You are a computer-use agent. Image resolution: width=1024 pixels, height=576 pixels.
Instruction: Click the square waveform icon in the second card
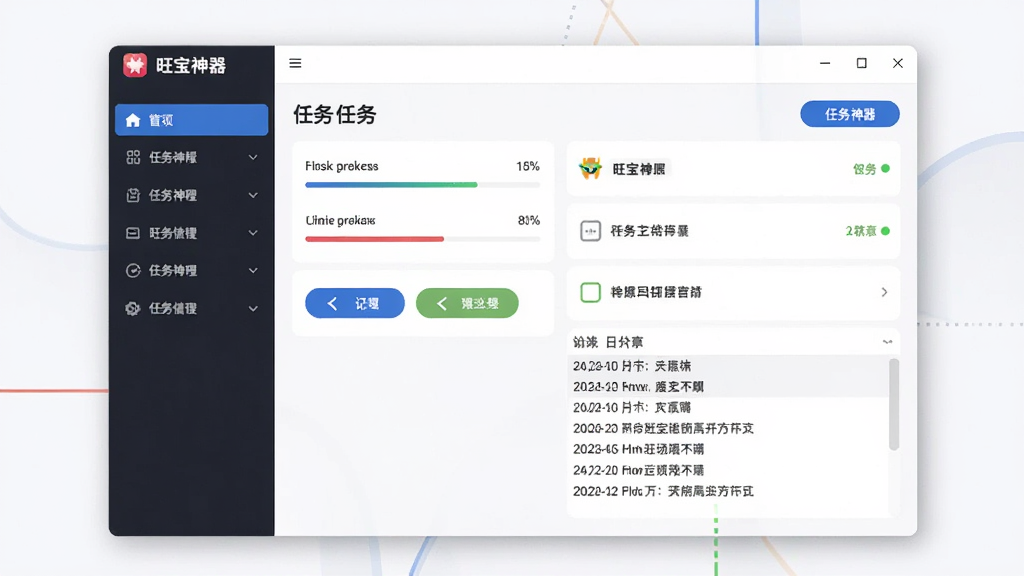tap(590, 231)
